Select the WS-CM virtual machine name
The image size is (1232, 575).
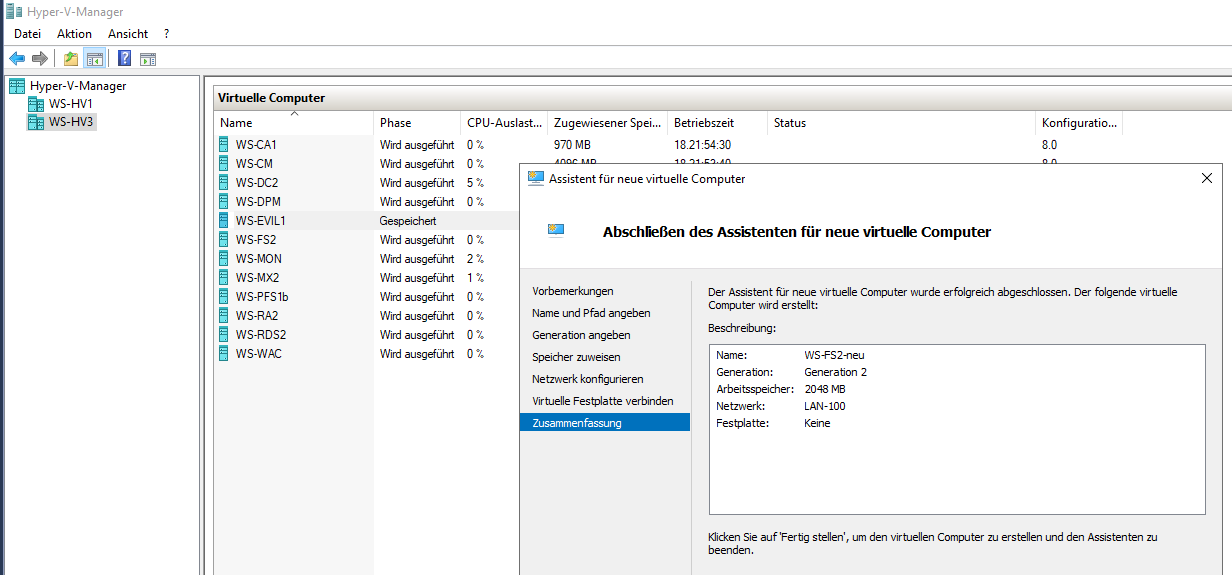pyautogui.click(x=254, y=163)
